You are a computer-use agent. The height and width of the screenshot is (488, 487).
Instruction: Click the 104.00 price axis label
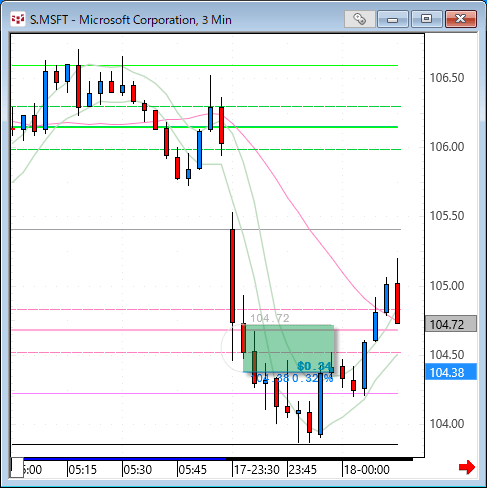pos(447,424)
